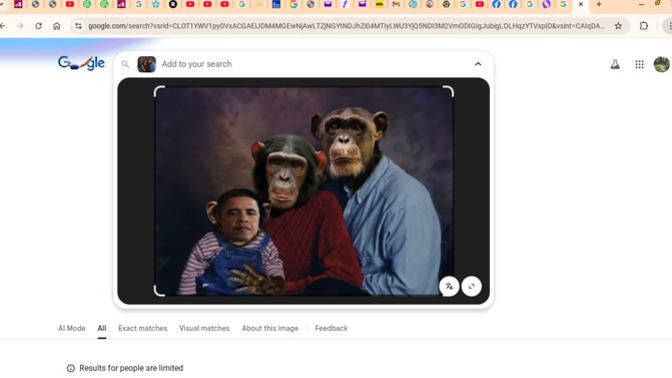Go to the browser home page
Viewport: 672px width, 378px height.
coord(57,26)
